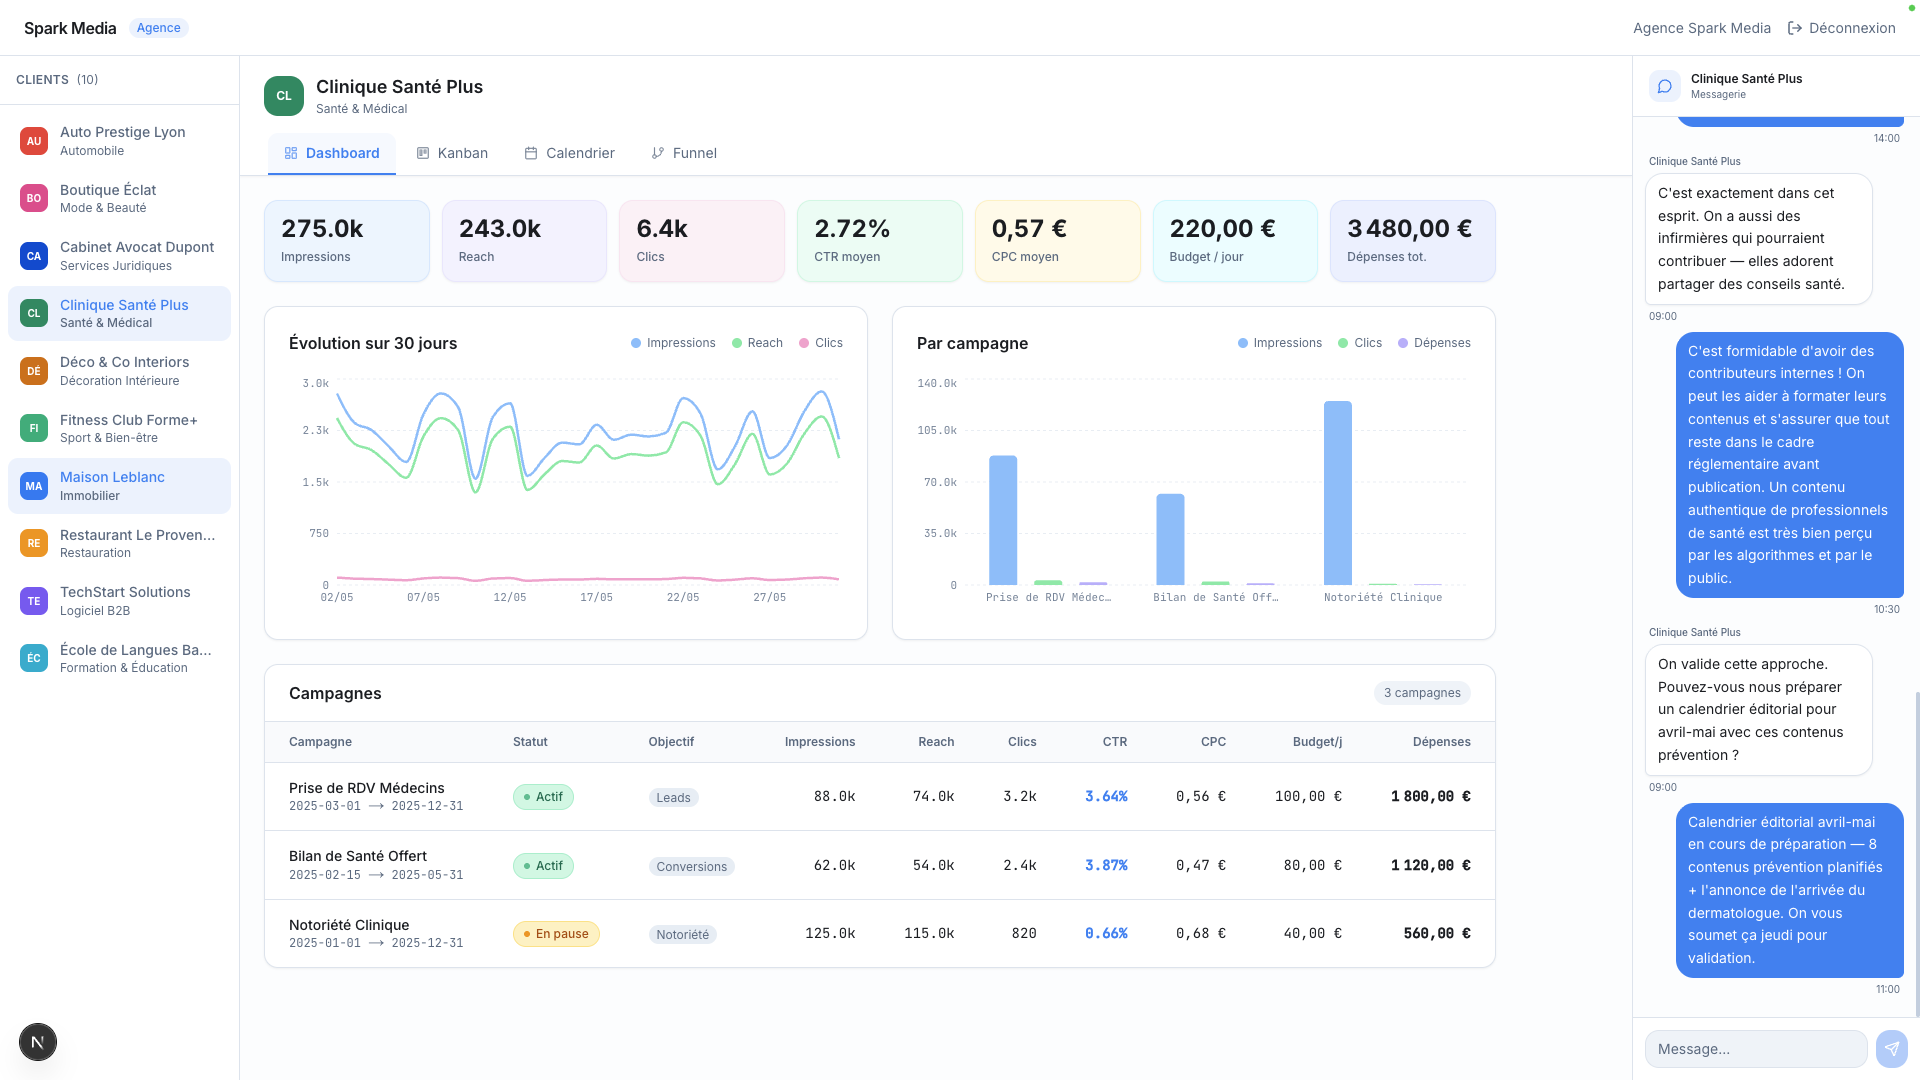1920x1080 pixels.
Task: Click the send message paper plane icon
Action: [x=1891, y=1049]
